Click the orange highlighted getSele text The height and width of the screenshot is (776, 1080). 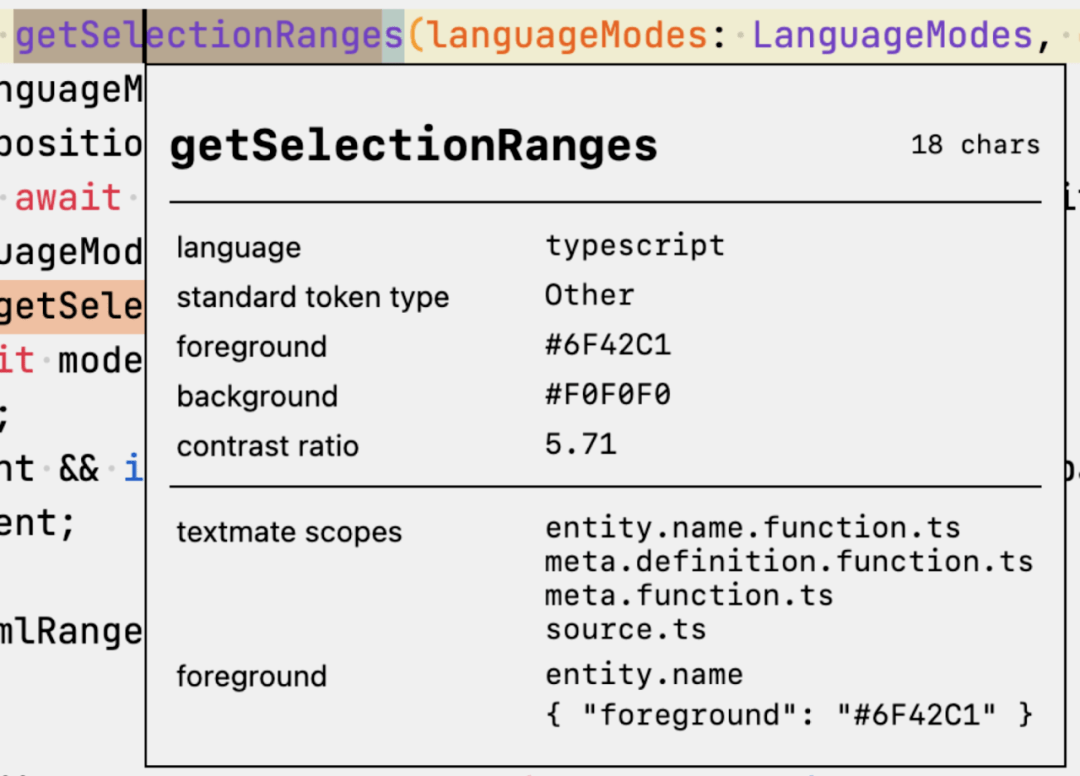coord(72,304)
